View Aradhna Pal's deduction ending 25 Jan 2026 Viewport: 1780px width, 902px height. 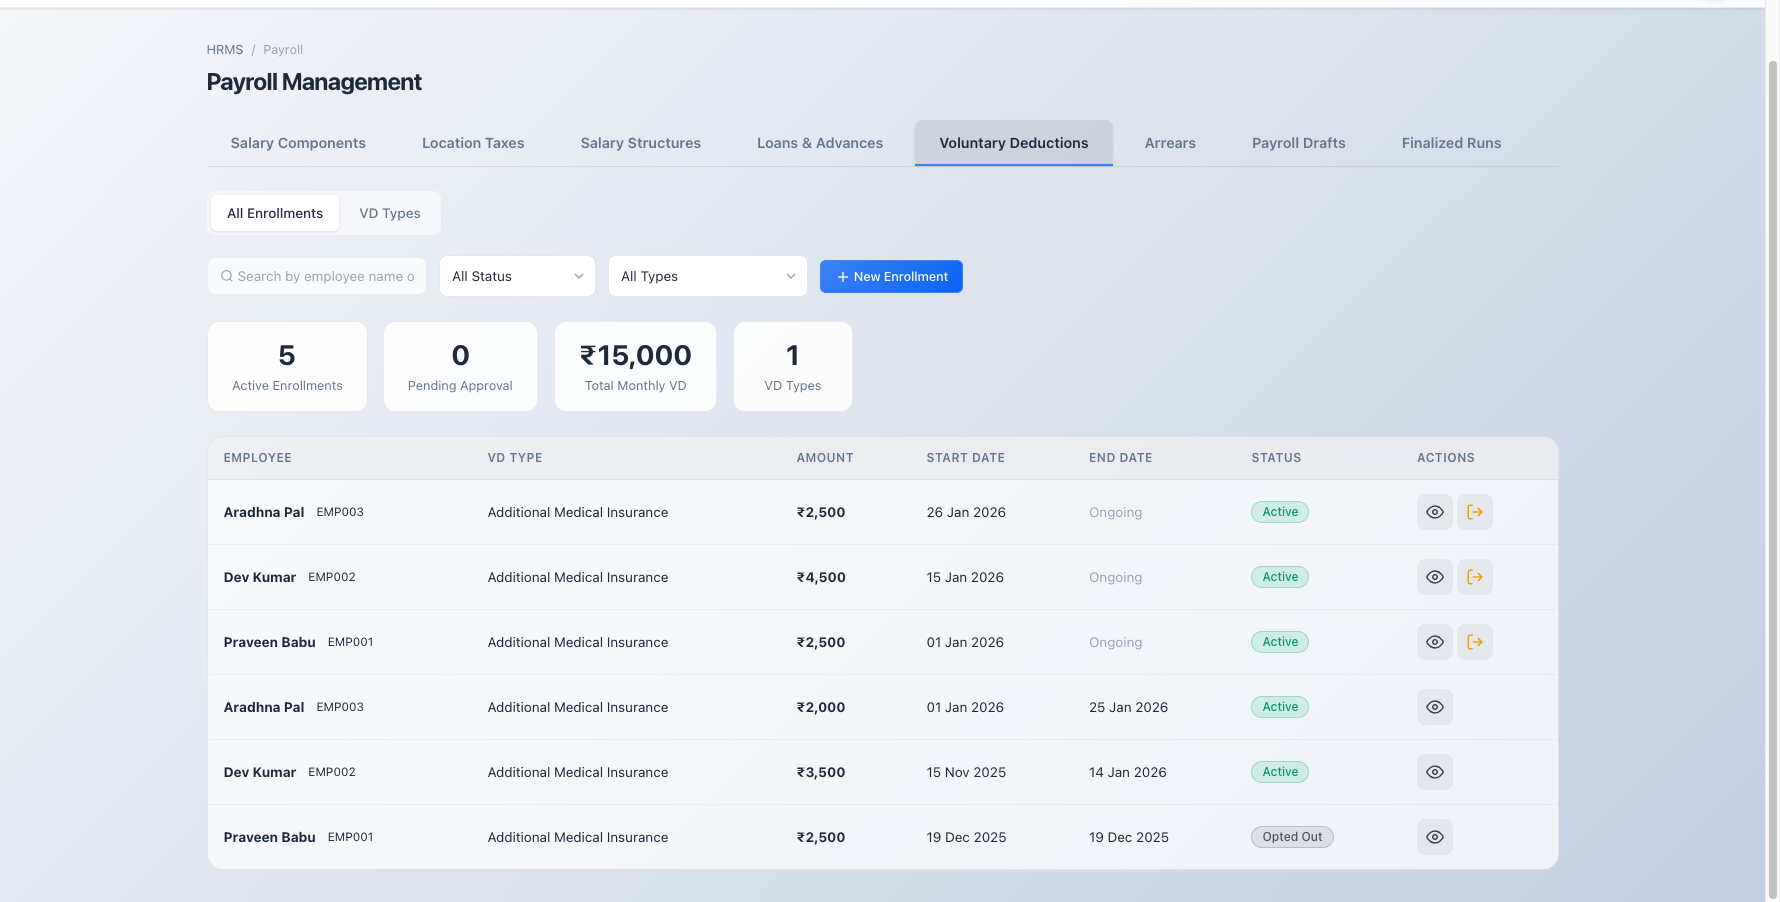pos(1435,707)
